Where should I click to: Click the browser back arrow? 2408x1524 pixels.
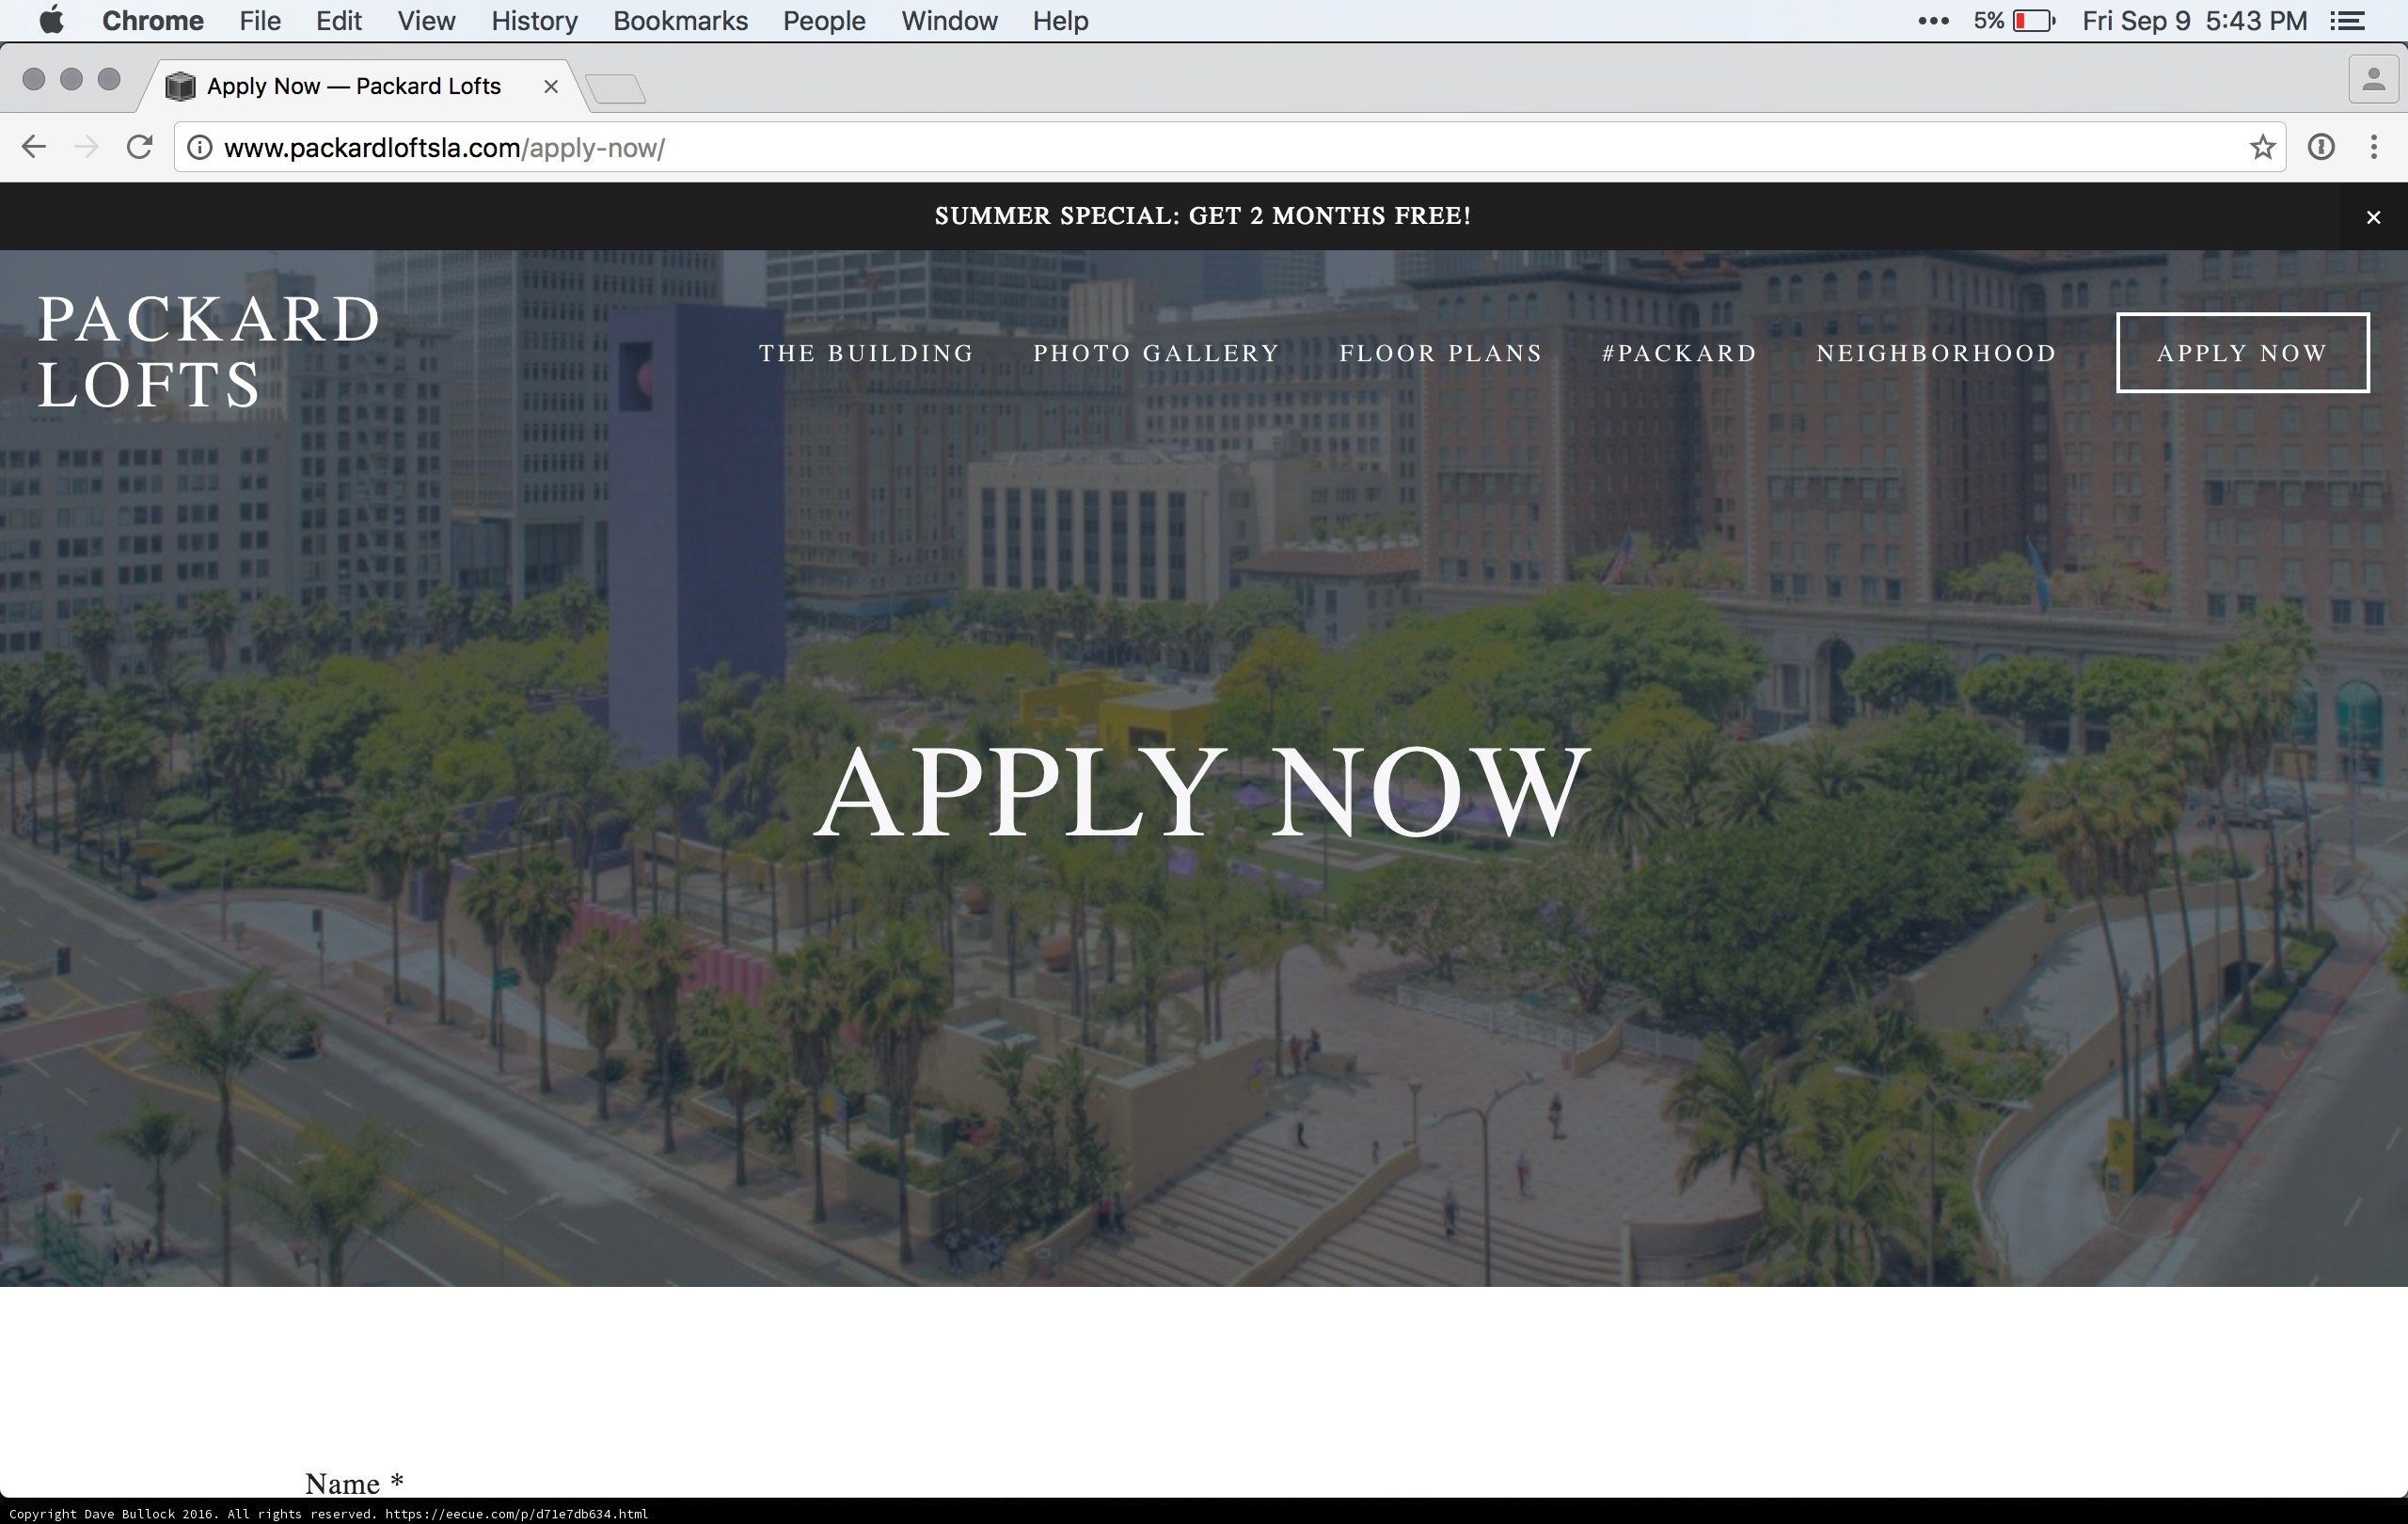click(34, 148)
